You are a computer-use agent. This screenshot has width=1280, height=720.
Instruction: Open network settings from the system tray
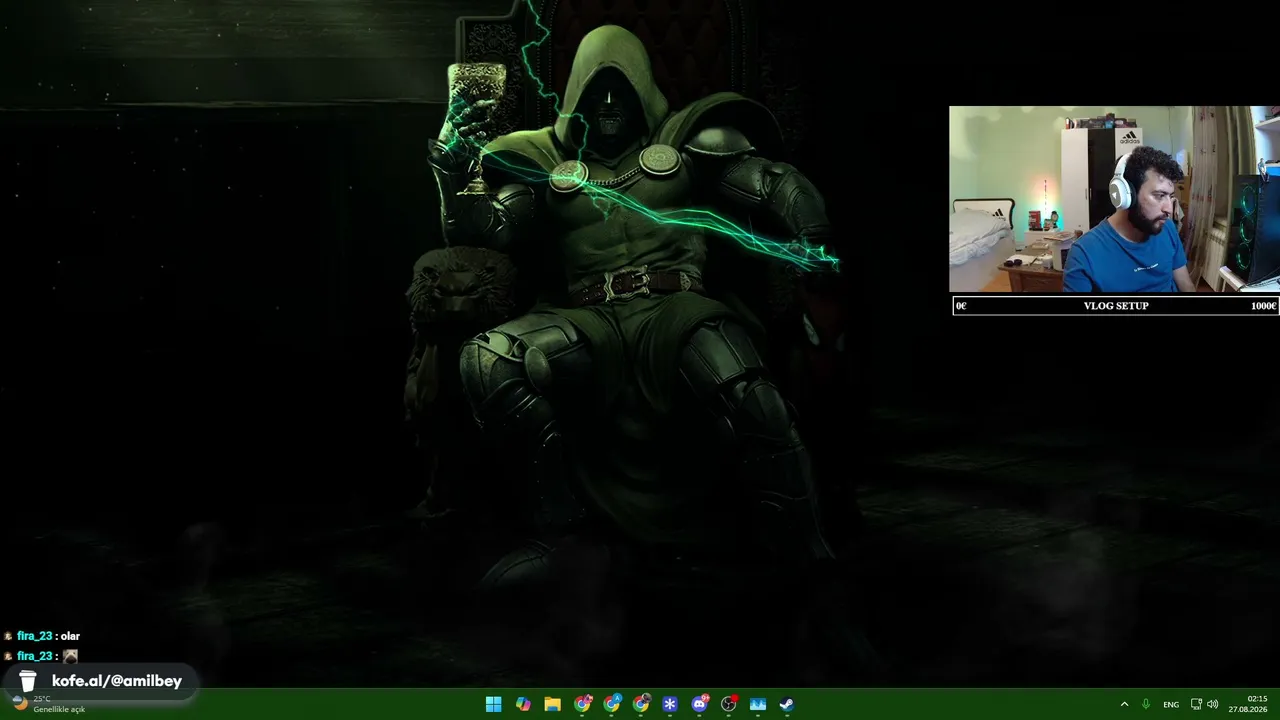[1196, 704]
